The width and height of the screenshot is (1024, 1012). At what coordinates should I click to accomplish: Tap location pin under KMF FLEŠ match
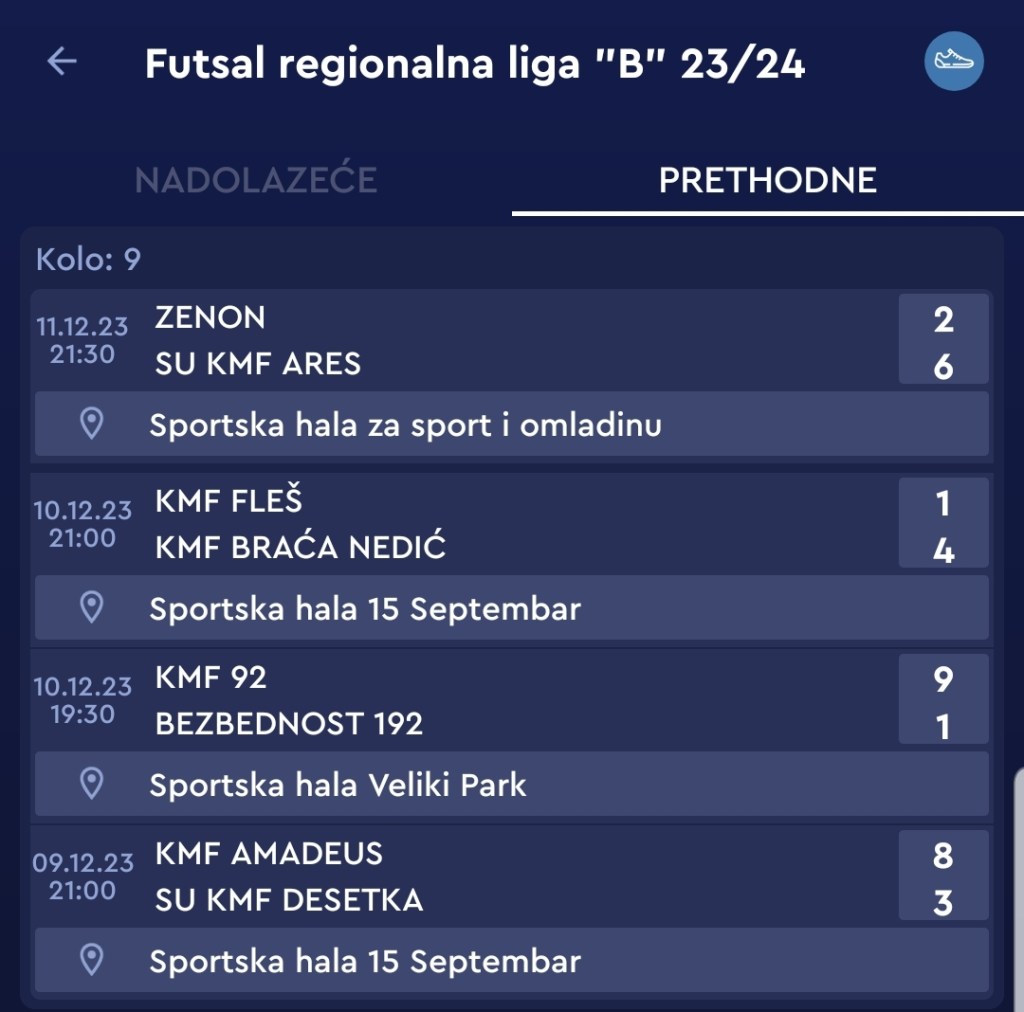(92, 608)
